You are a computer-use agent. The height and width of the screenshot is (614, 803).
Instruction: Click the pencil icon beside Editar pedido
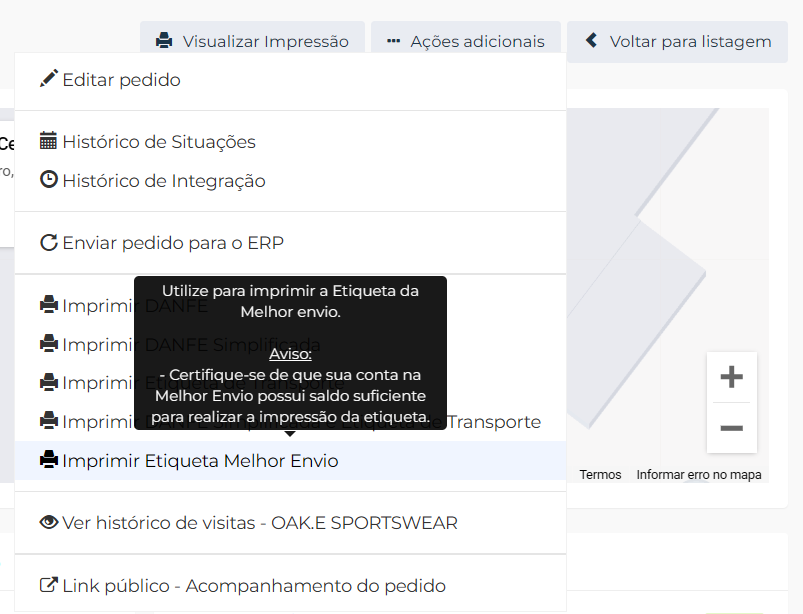click(49, 79)
